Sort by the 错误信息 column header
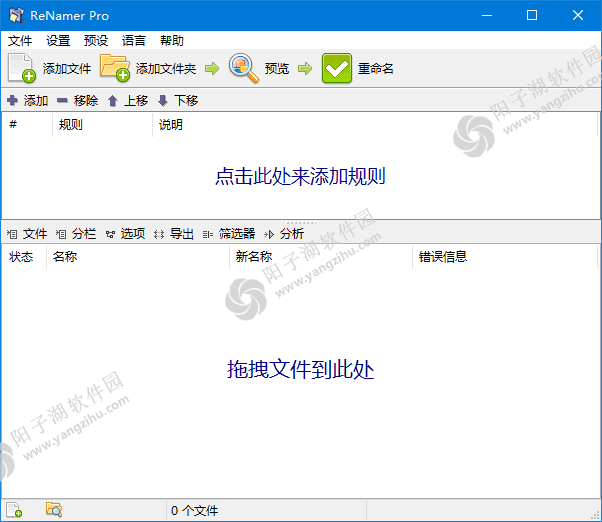 (505, 256)
